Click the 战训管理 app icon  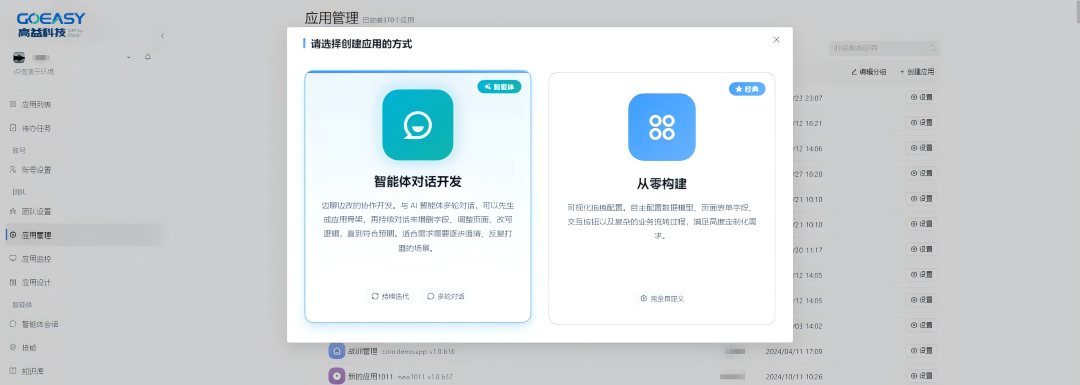[336, 351]
